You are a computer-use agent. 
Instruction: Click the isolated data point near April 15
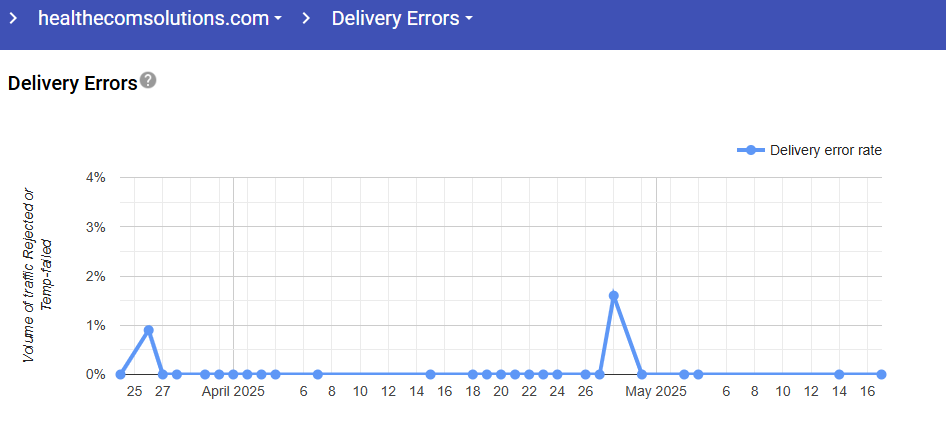[x=430, y=374]
